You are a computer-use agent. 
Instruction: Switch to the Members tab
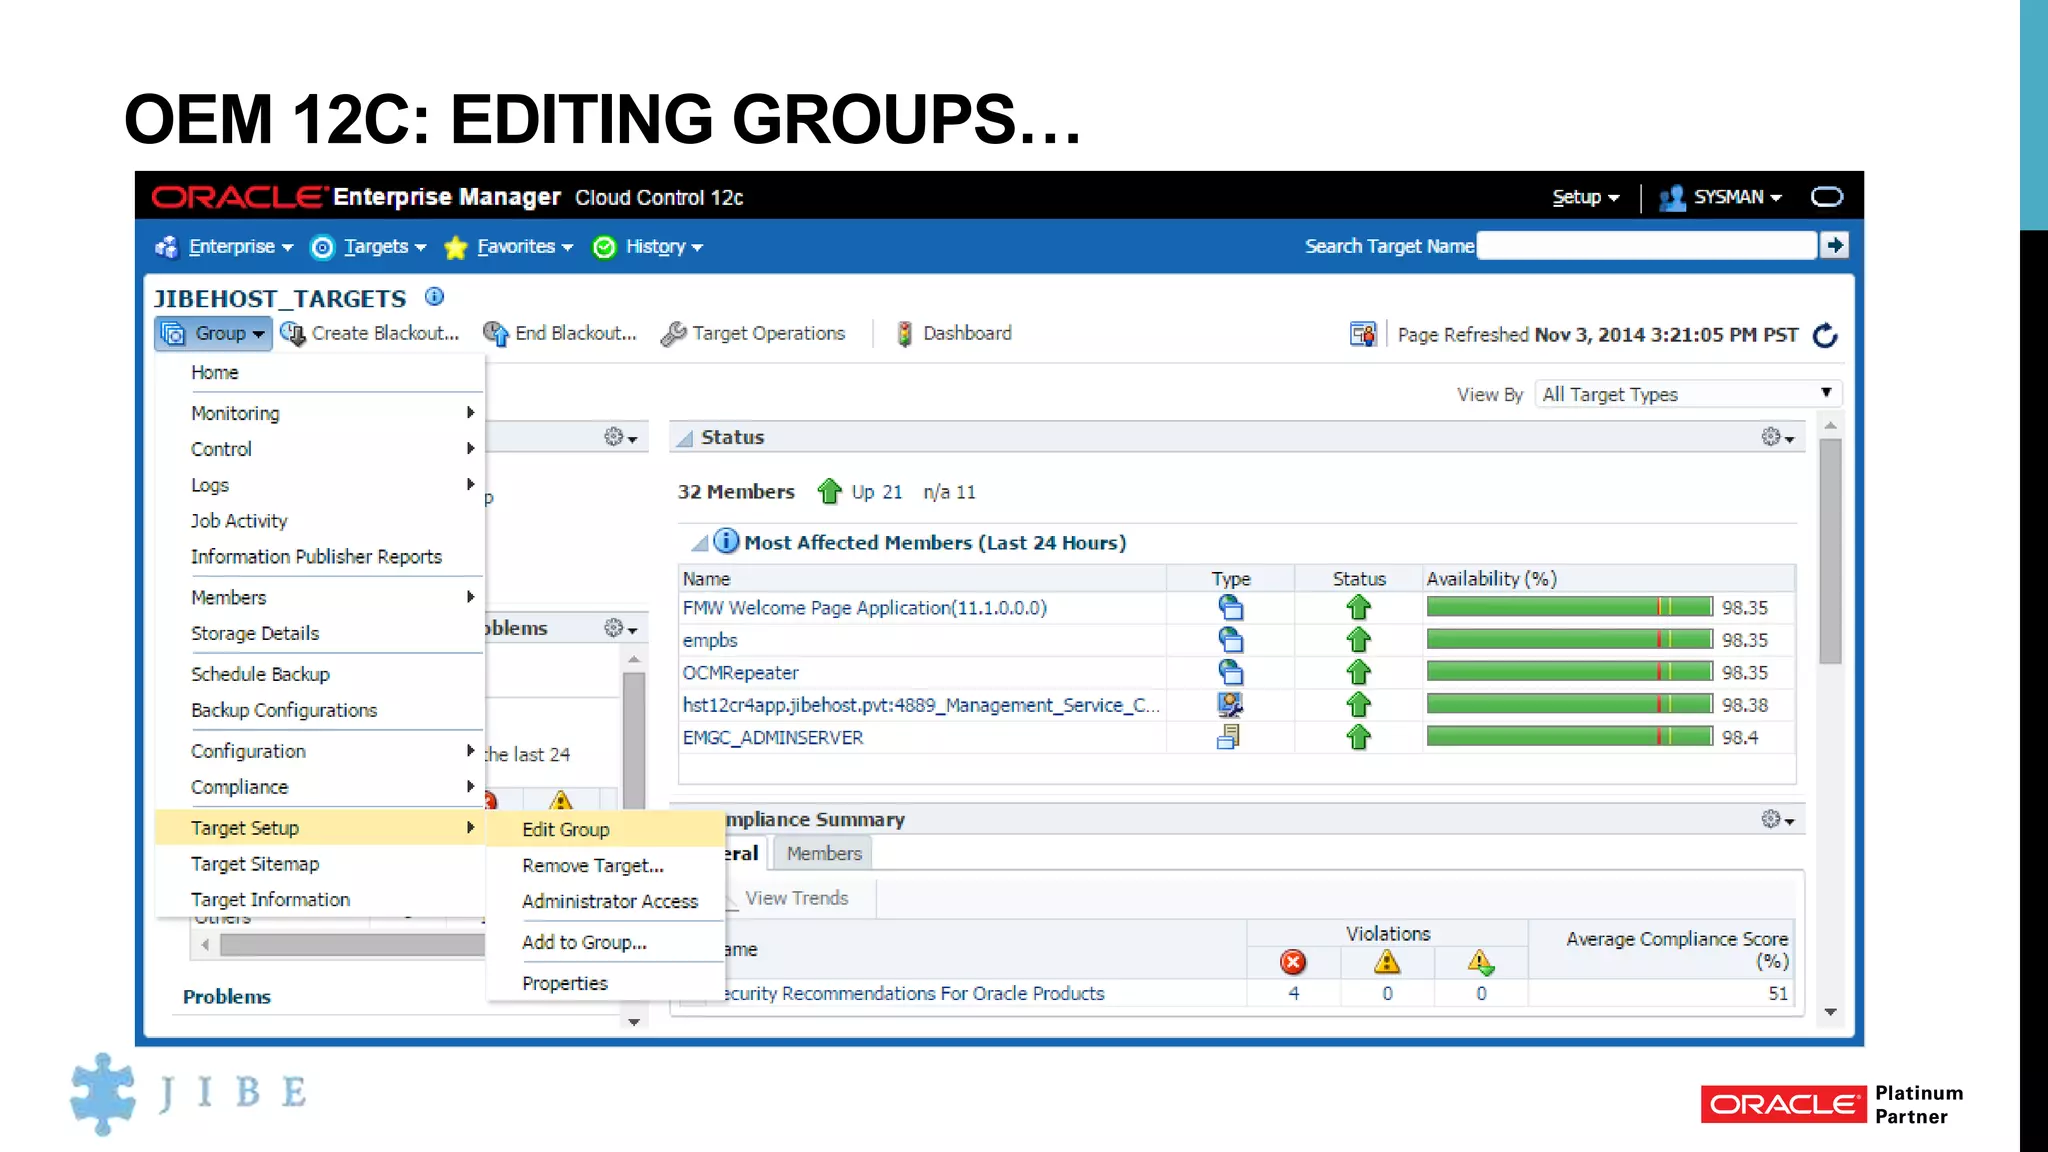823,853
